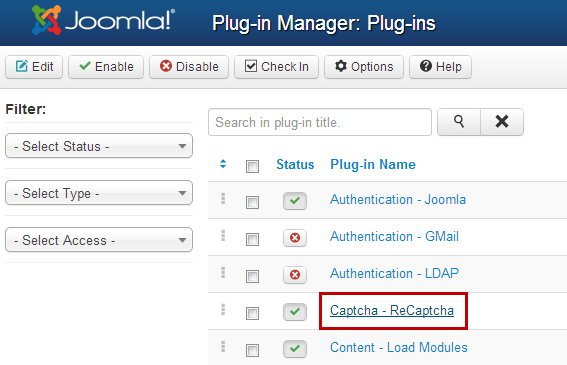Toggle status icon for Content - Load Modules
Image resolution: width=567 pixels, height=365 pixels.
point(295,349)
